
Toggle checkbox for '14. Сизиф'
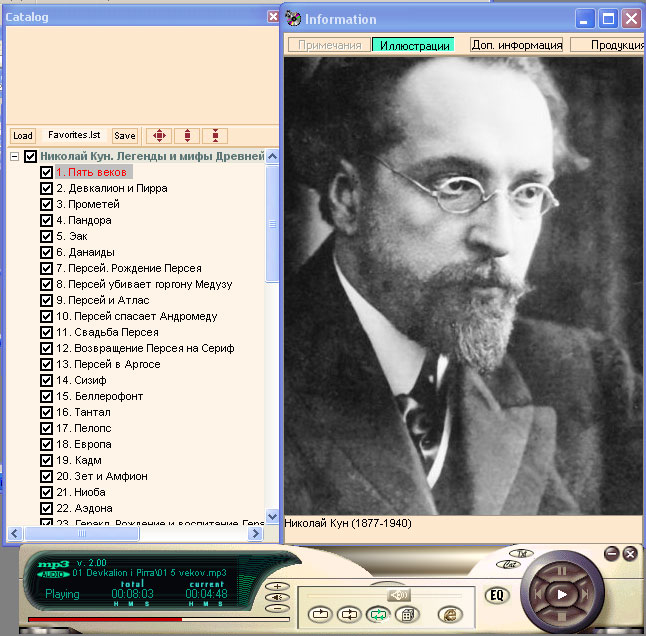coord(46,380)
